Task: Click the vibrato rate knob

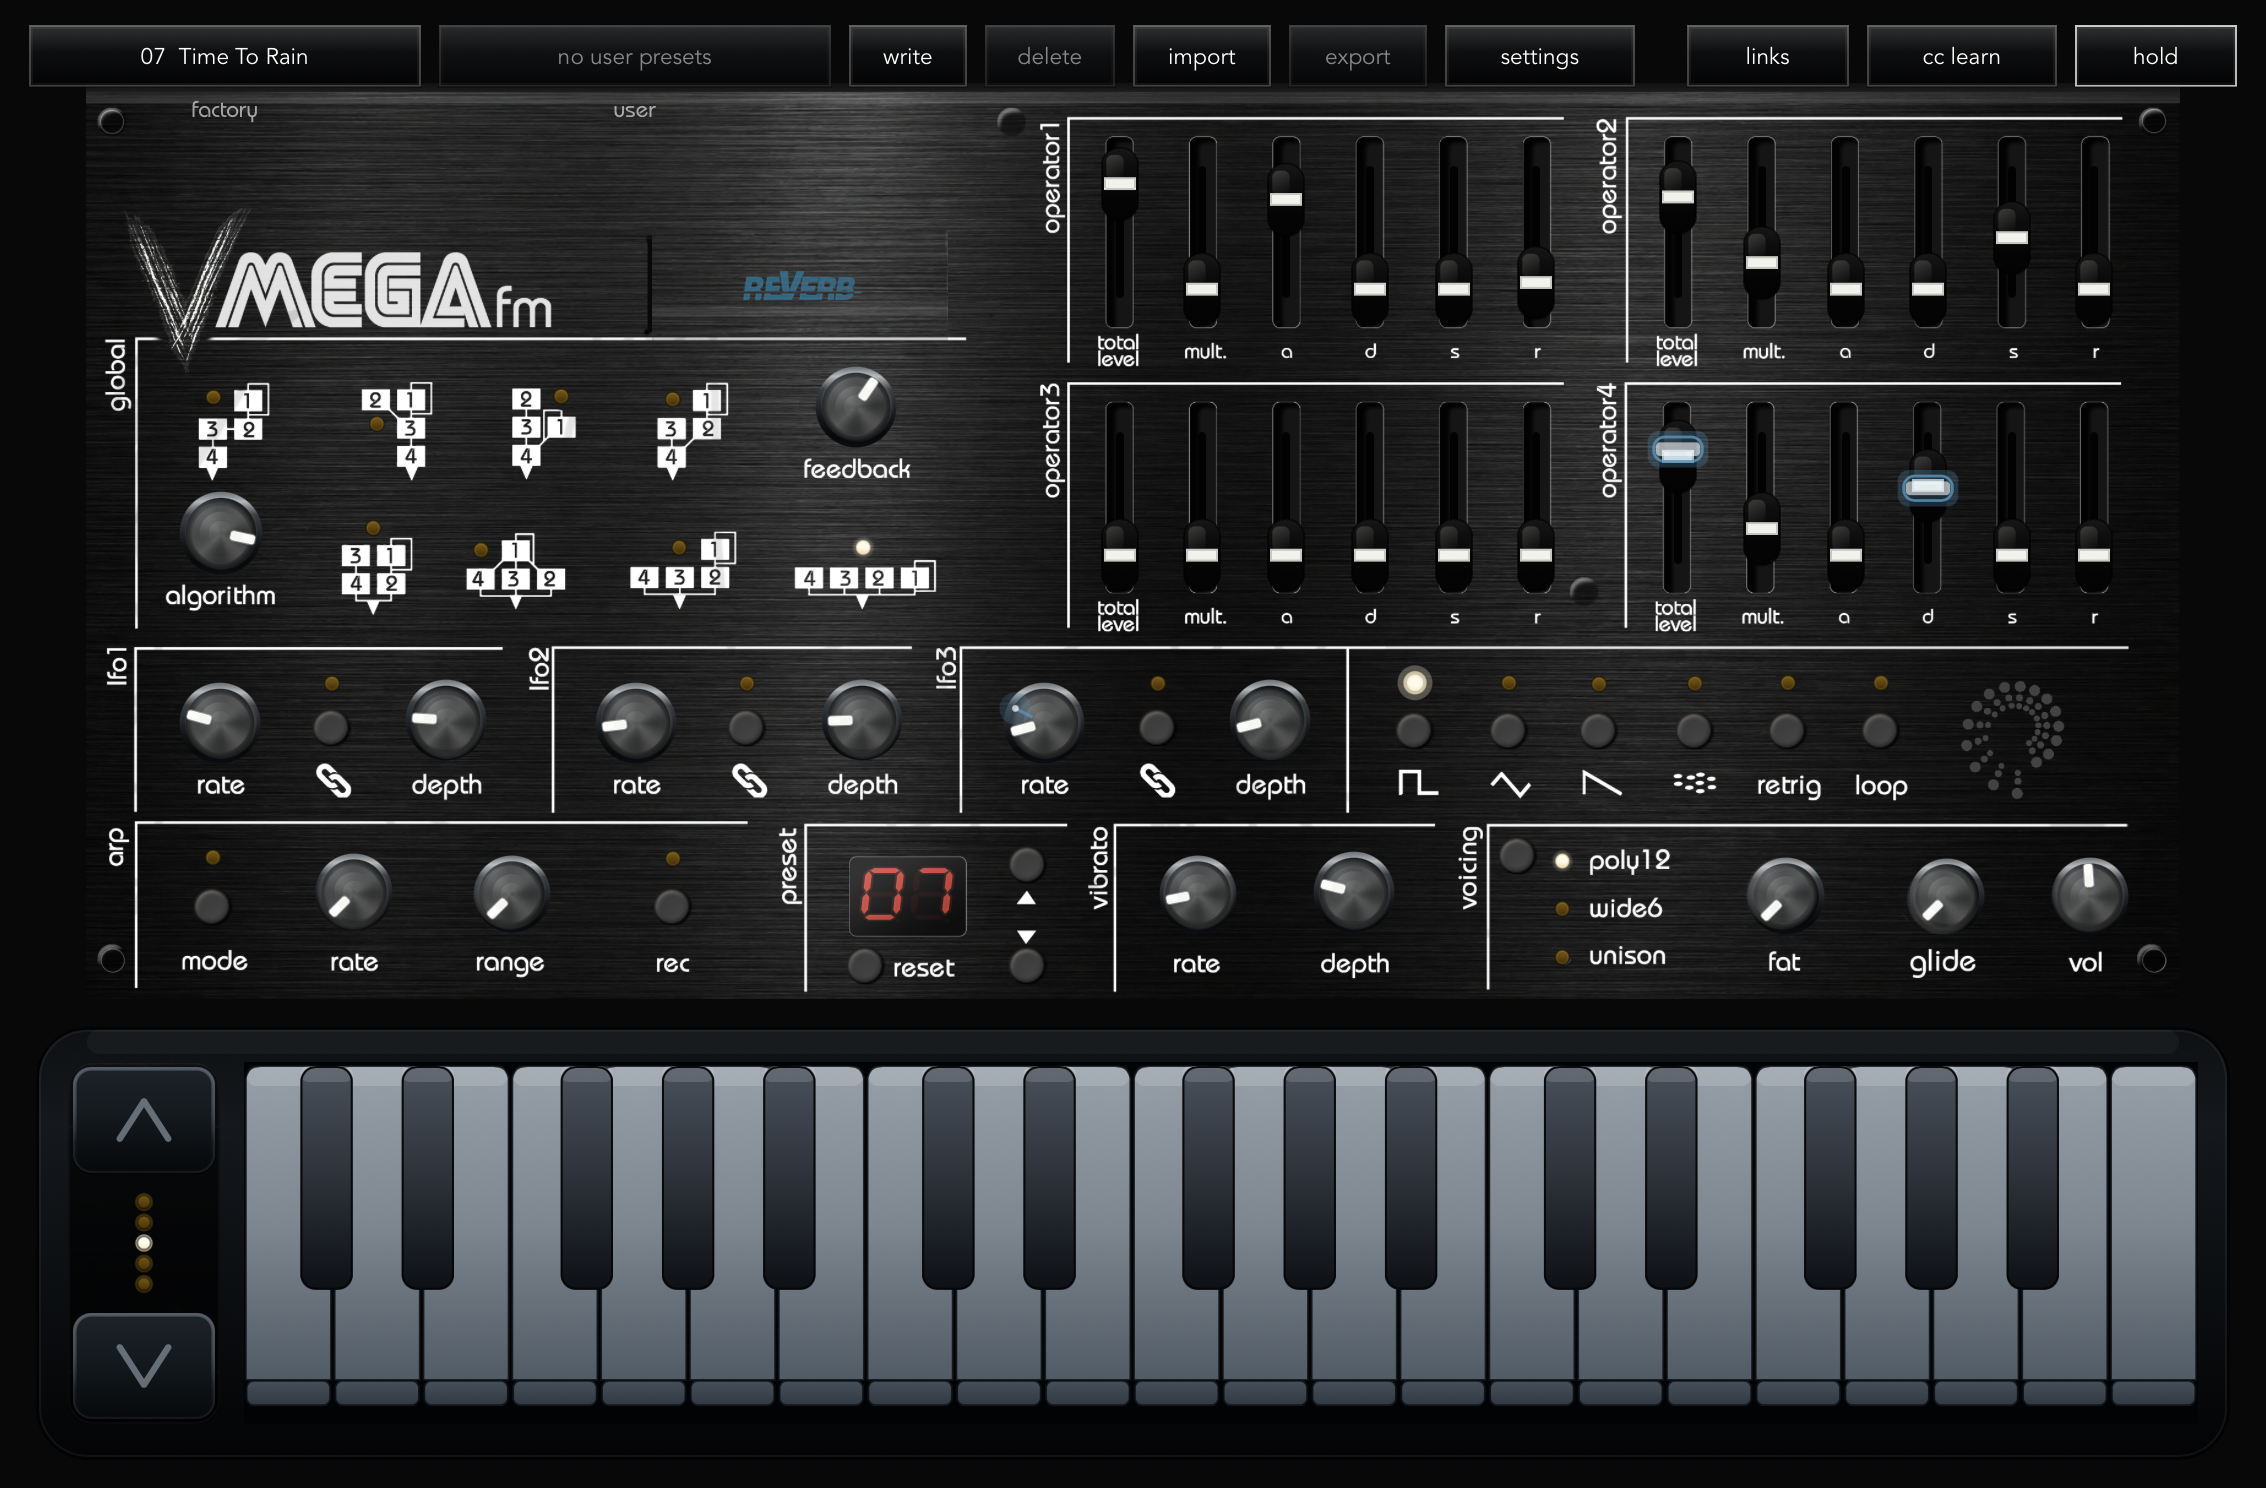Action: click(1197, 893)
